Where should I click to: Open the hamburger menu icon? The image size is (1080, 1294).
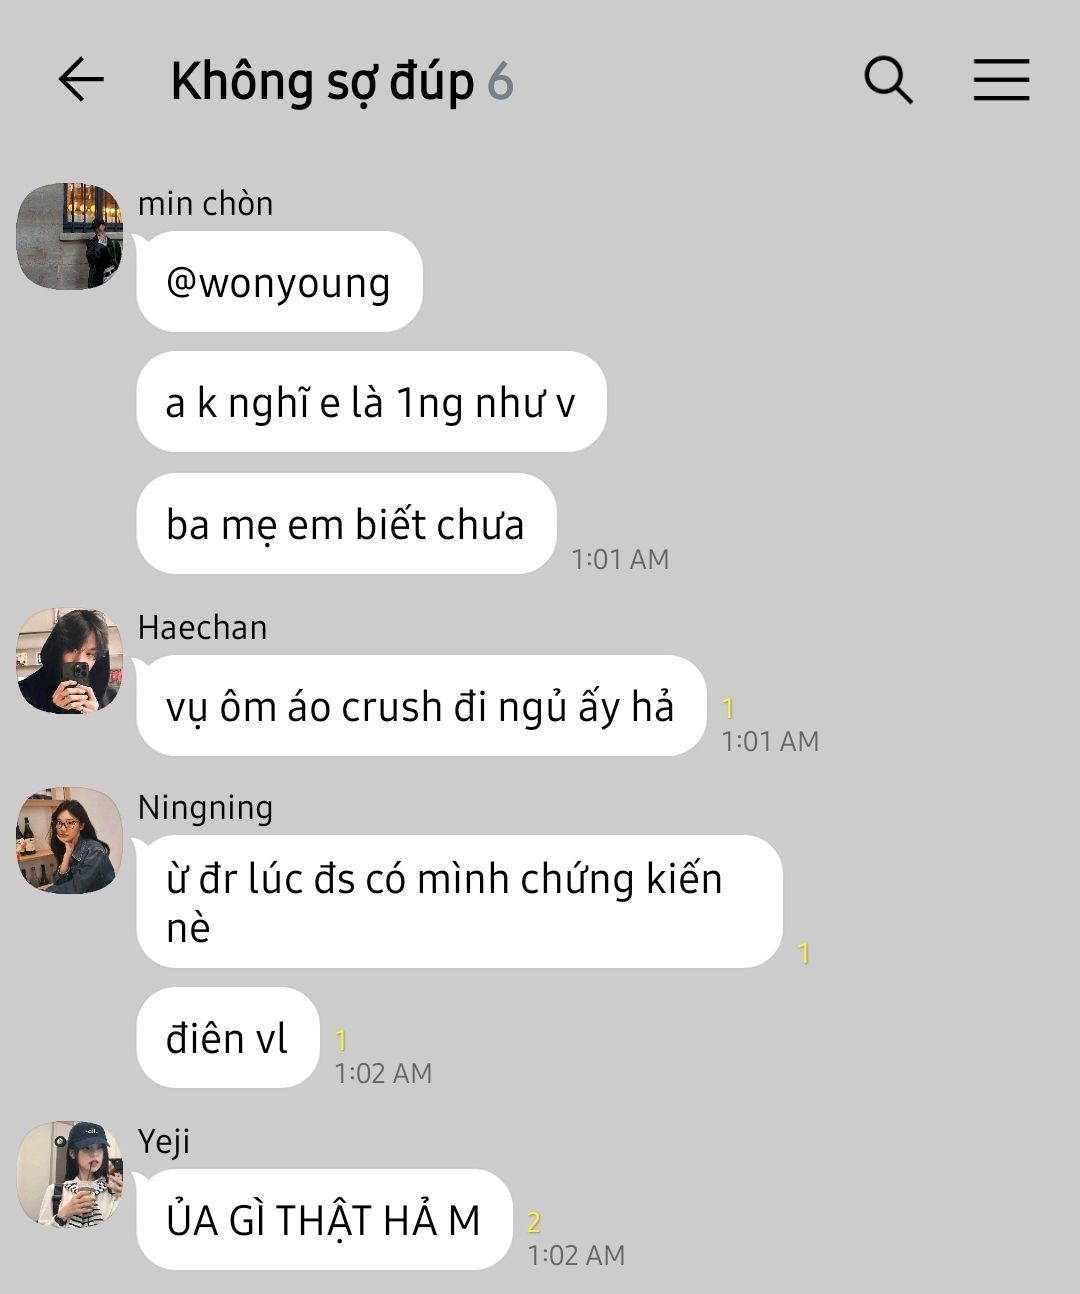[x=1001, y=80]
